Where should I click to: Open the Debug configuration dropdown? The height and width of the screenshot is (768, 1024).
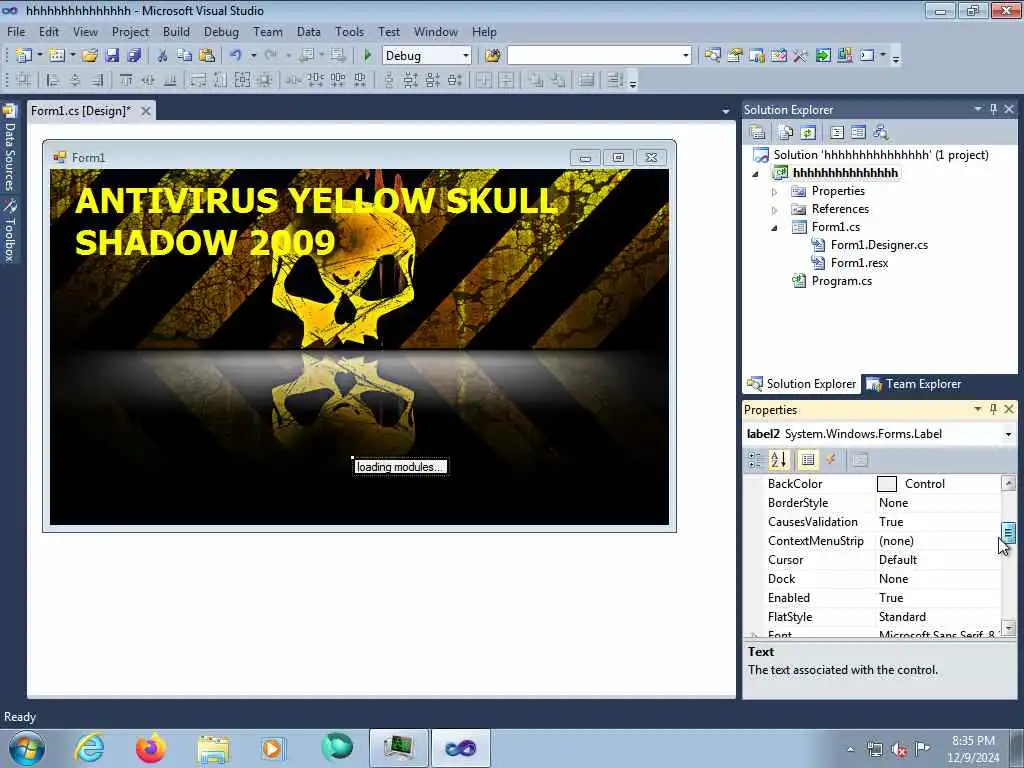tap(465, 56)
